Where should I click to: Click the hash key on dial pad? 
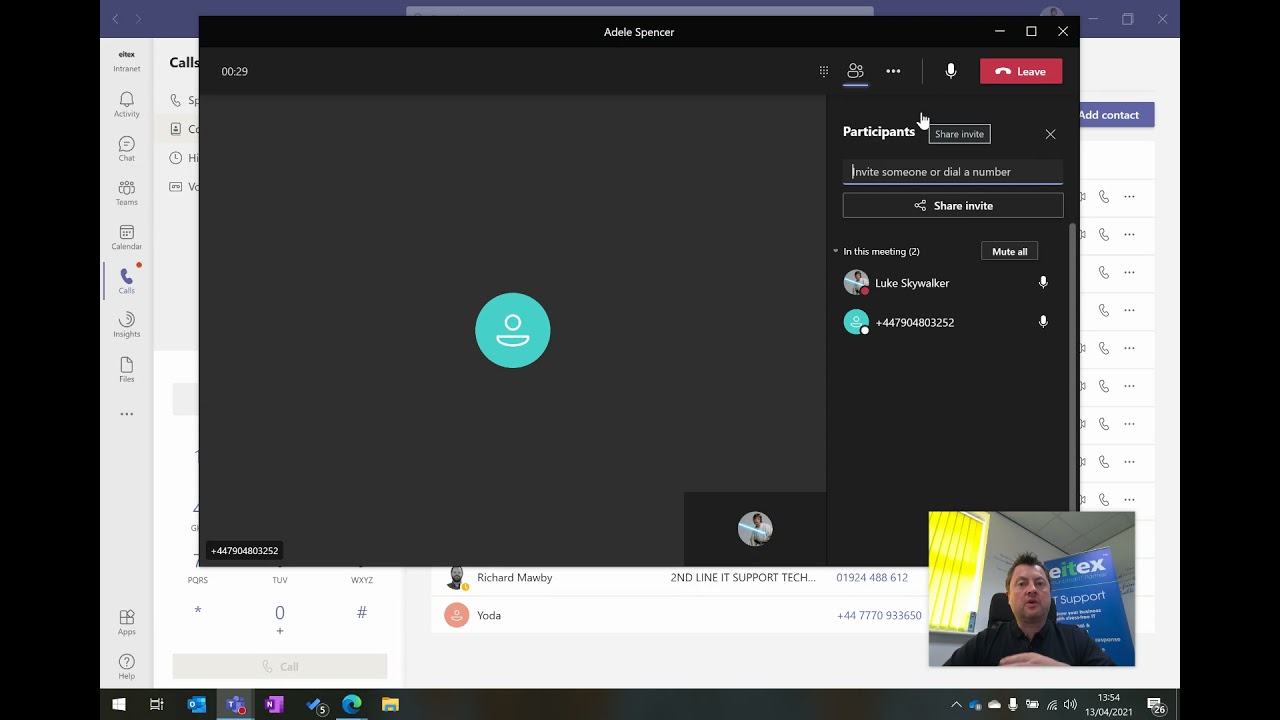click(x=362, y=612)
